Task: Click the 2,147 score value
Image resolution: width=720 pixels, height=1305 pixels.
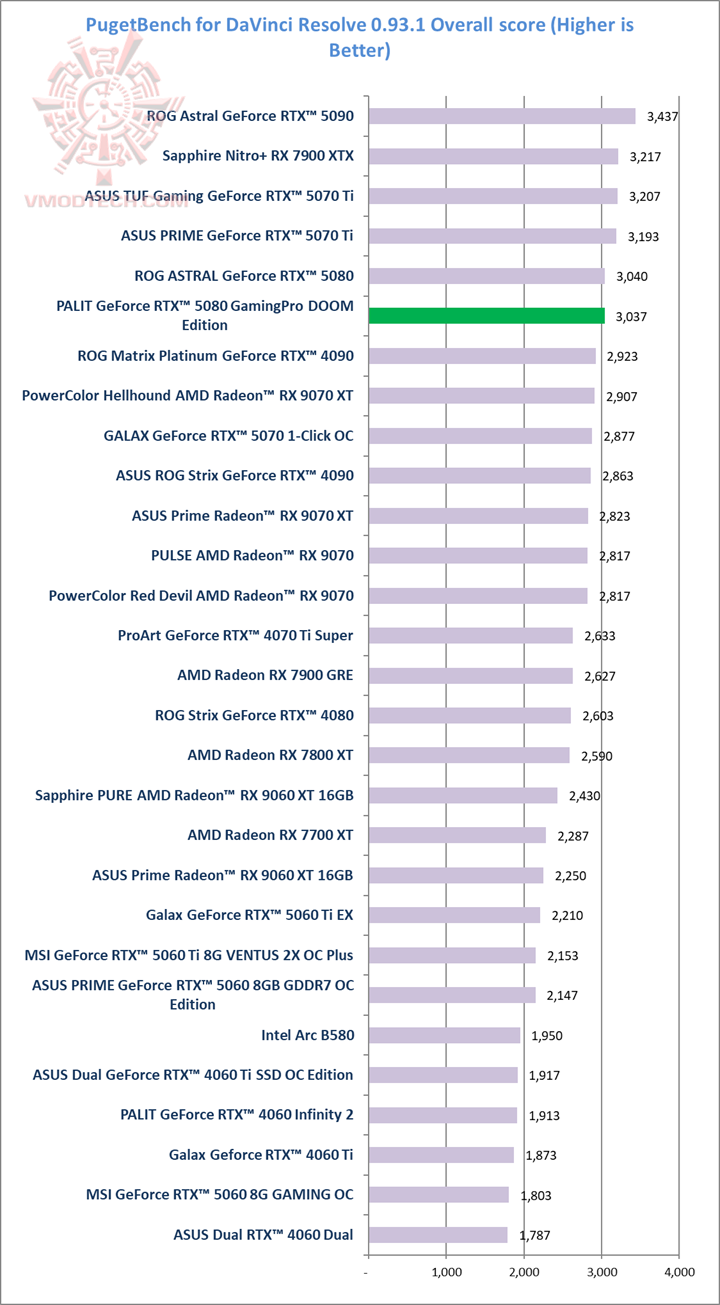Action: coord(563,996)
